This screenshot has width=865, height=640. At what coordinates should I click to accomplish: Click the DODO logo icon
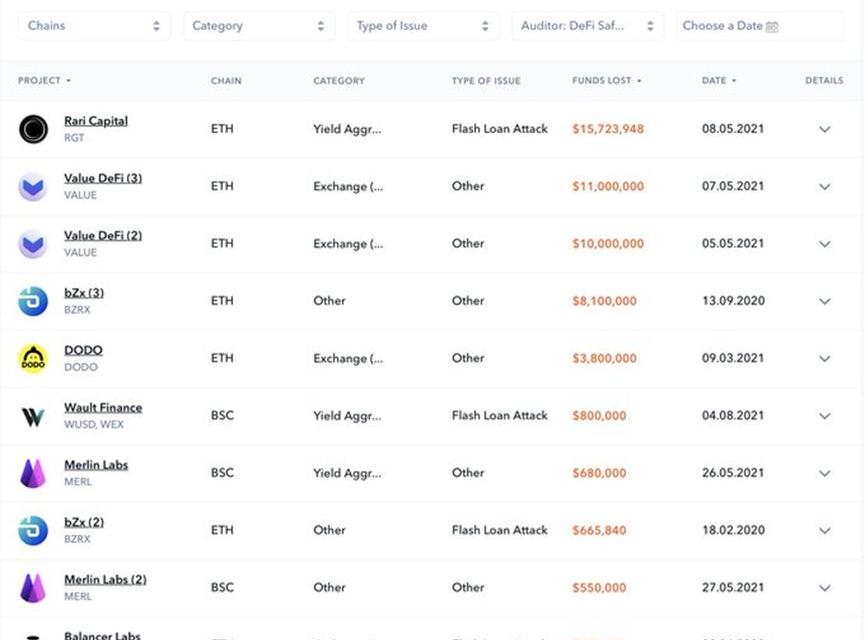click(33, 358)
